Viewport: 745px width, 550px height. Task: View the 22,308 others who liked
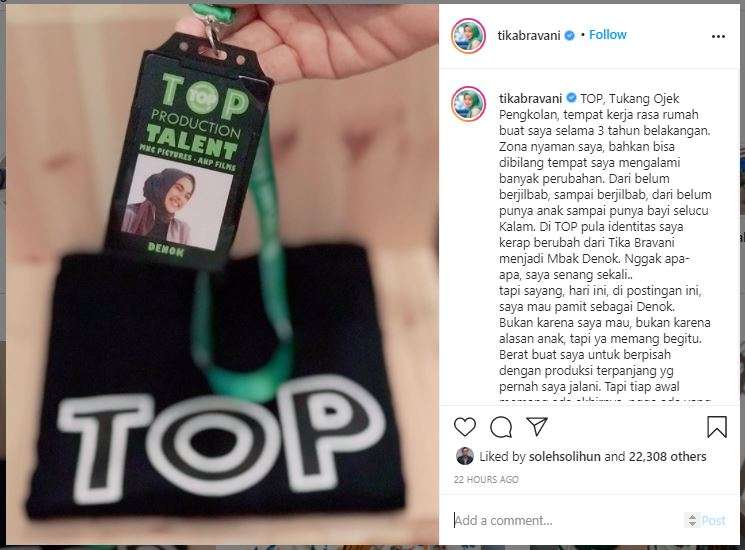click(667, 456)
